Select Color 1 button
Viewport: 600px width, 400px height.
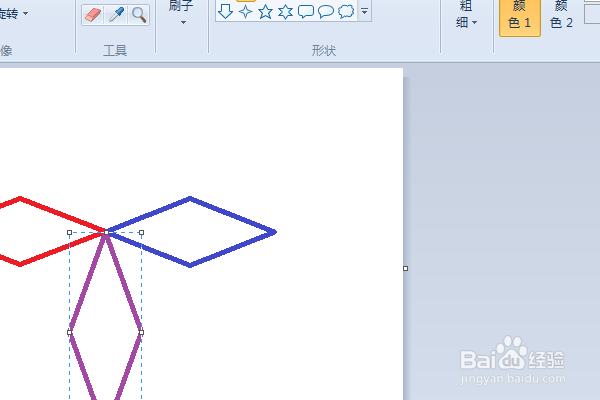pos(520,17)
